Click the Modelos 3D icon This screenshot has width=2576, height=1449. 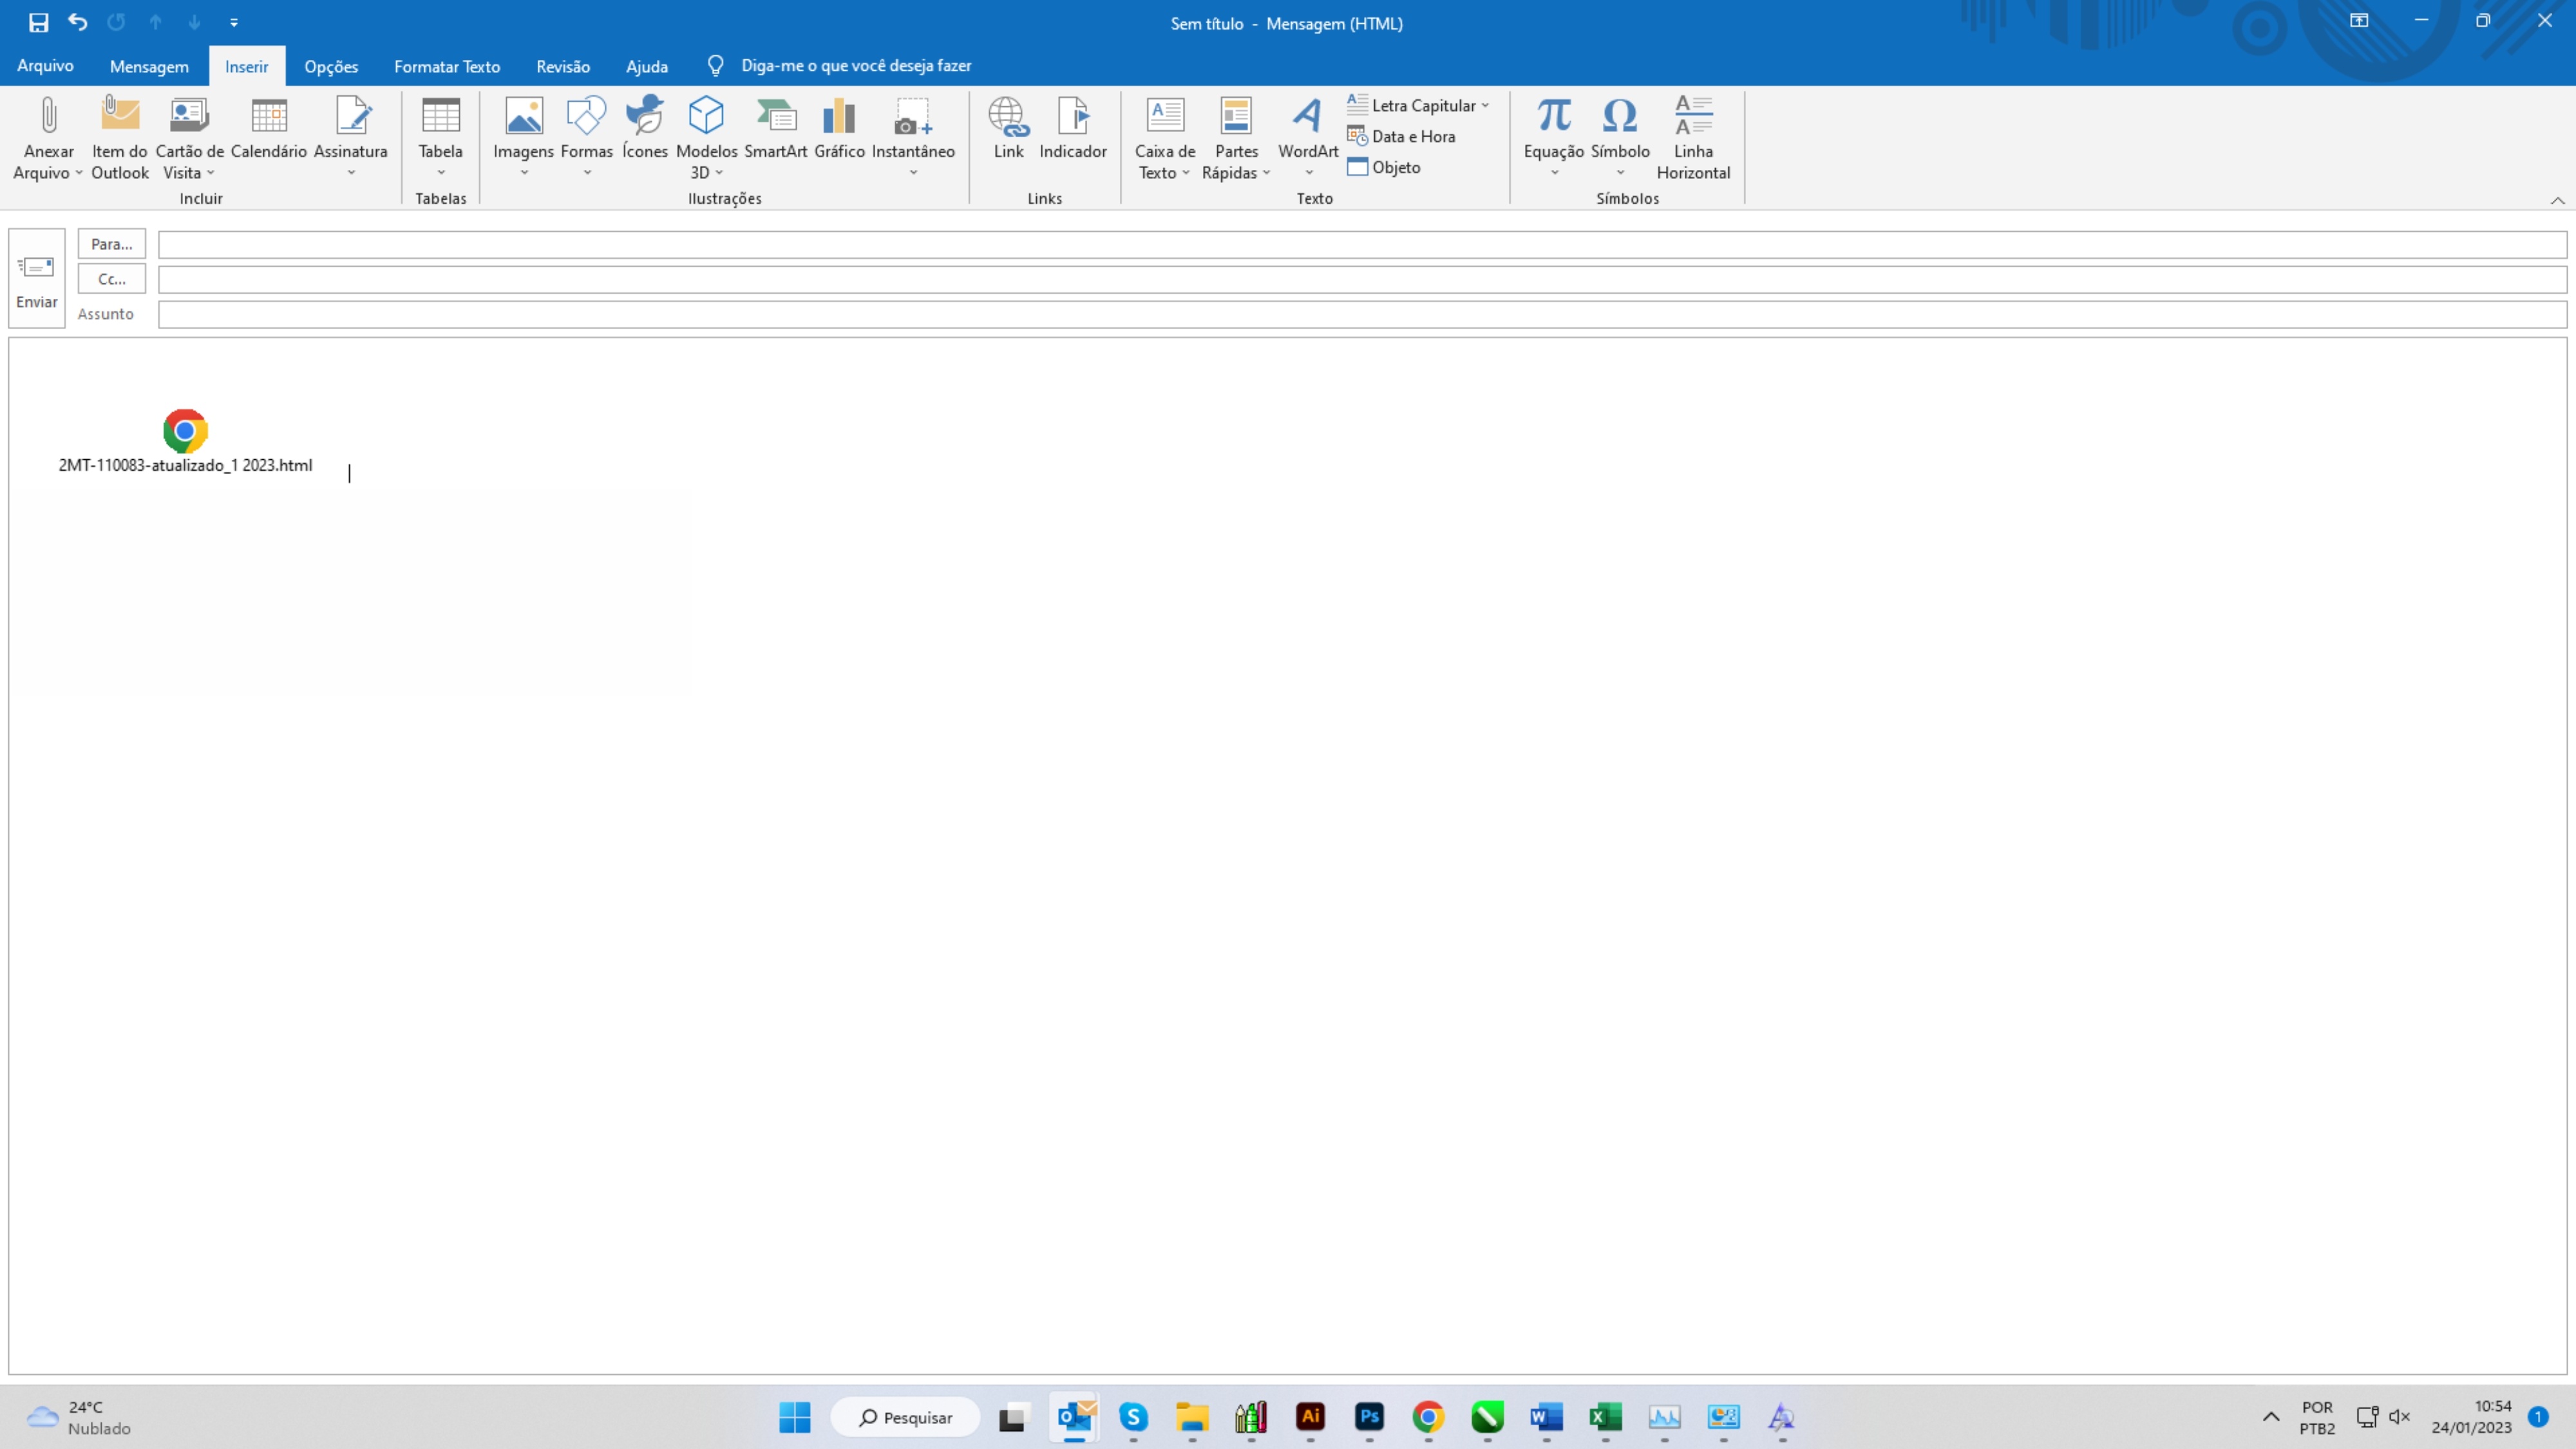coord(706,116)
